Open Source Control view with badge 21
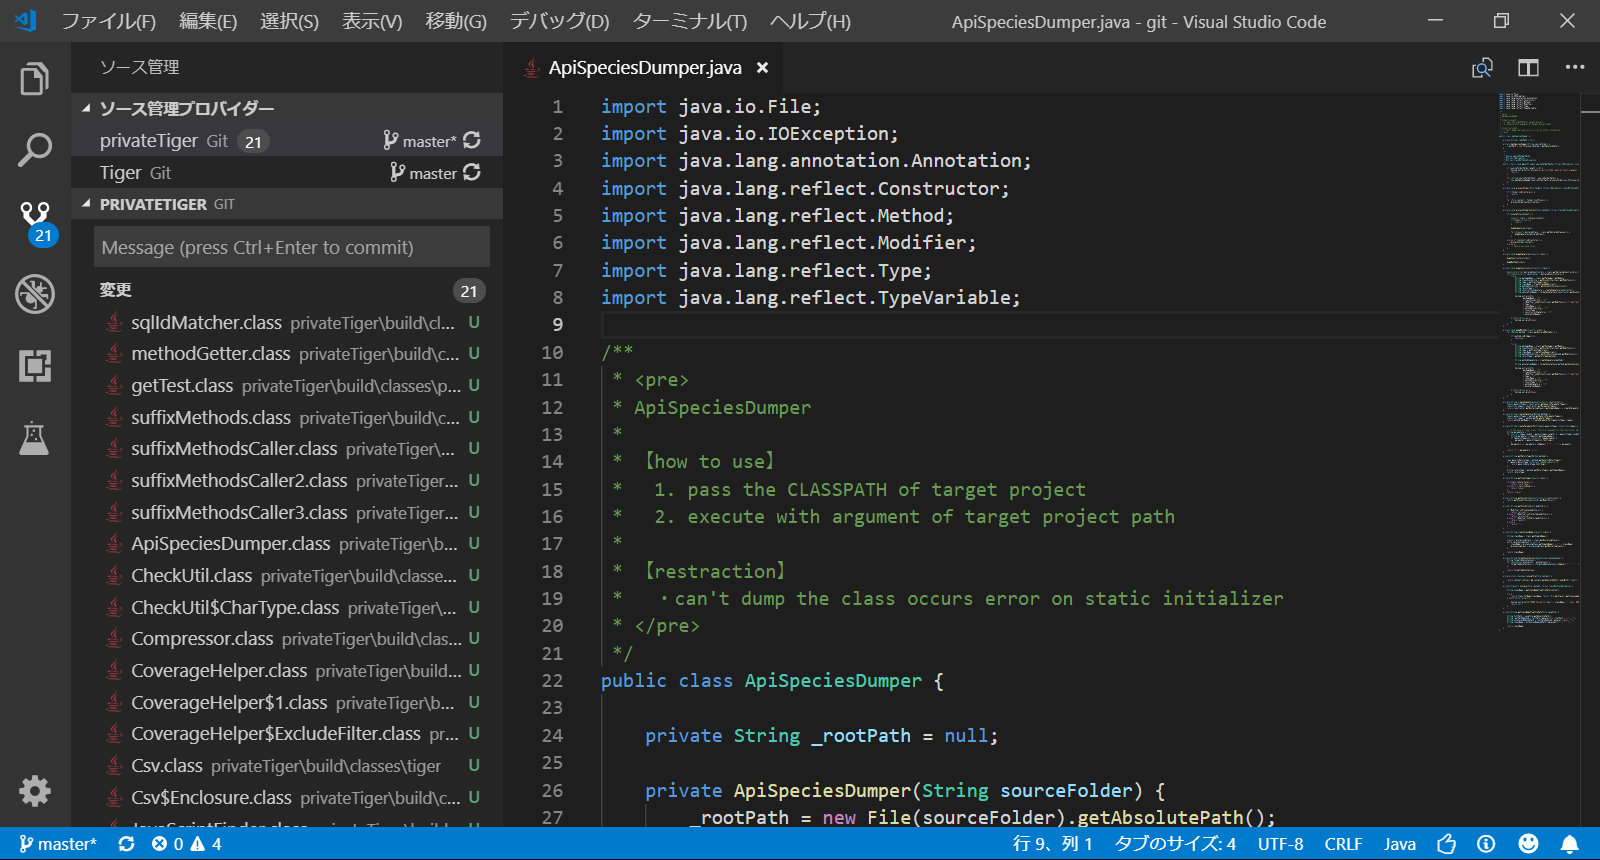1600x860 pixels. [x=35, y=222]
